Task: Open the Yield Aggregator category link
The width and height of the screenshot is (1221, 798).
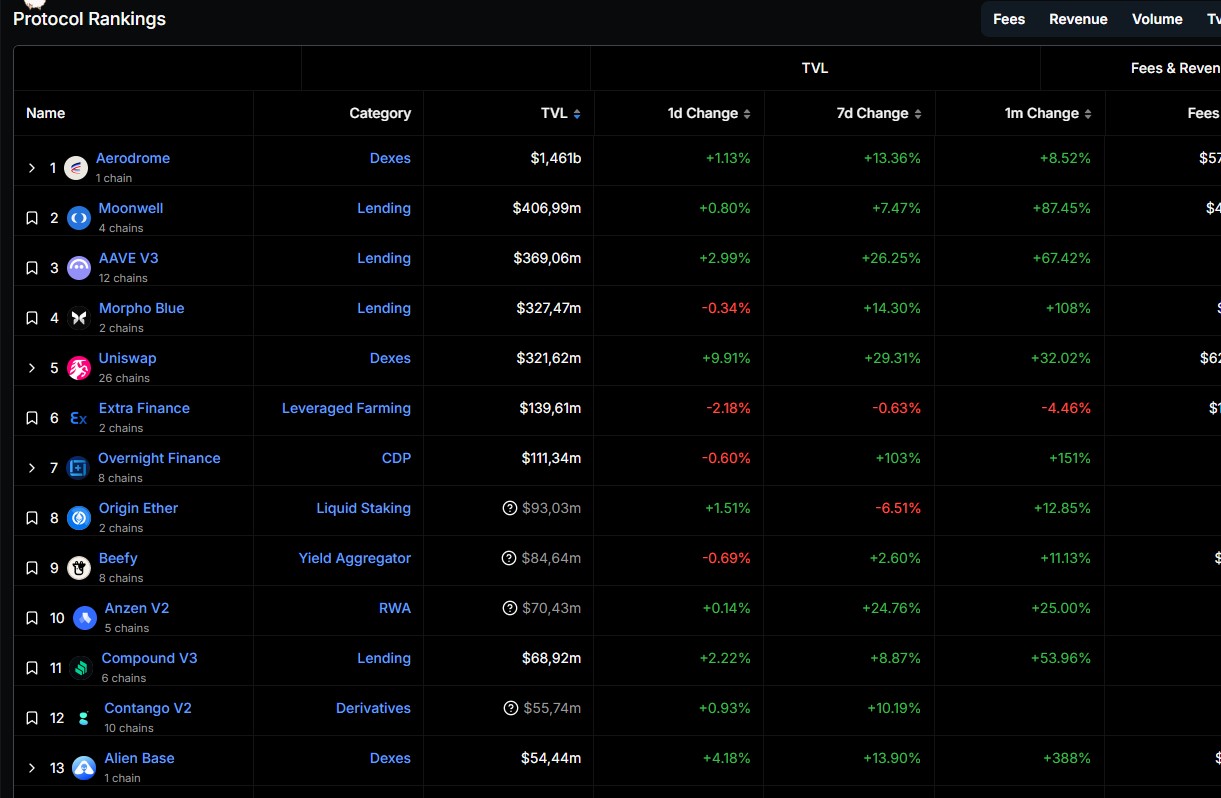Action: (x=355, y=558)
